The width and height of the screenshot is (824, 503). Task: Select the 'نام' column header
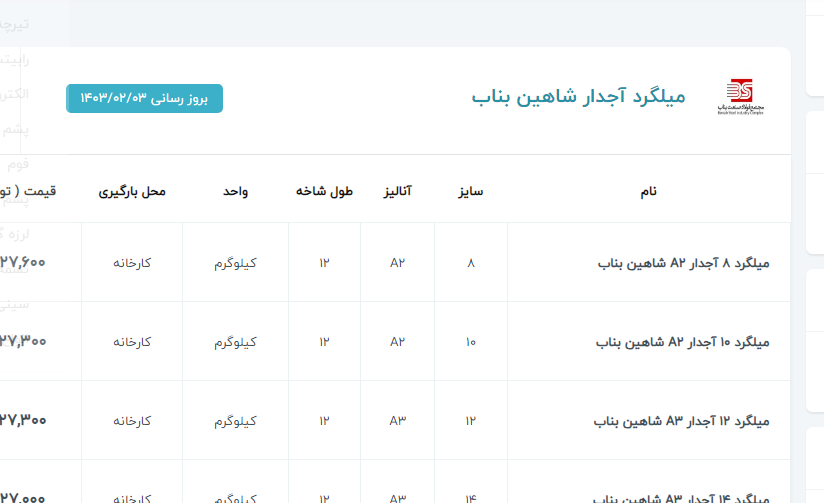pos(648,190)
